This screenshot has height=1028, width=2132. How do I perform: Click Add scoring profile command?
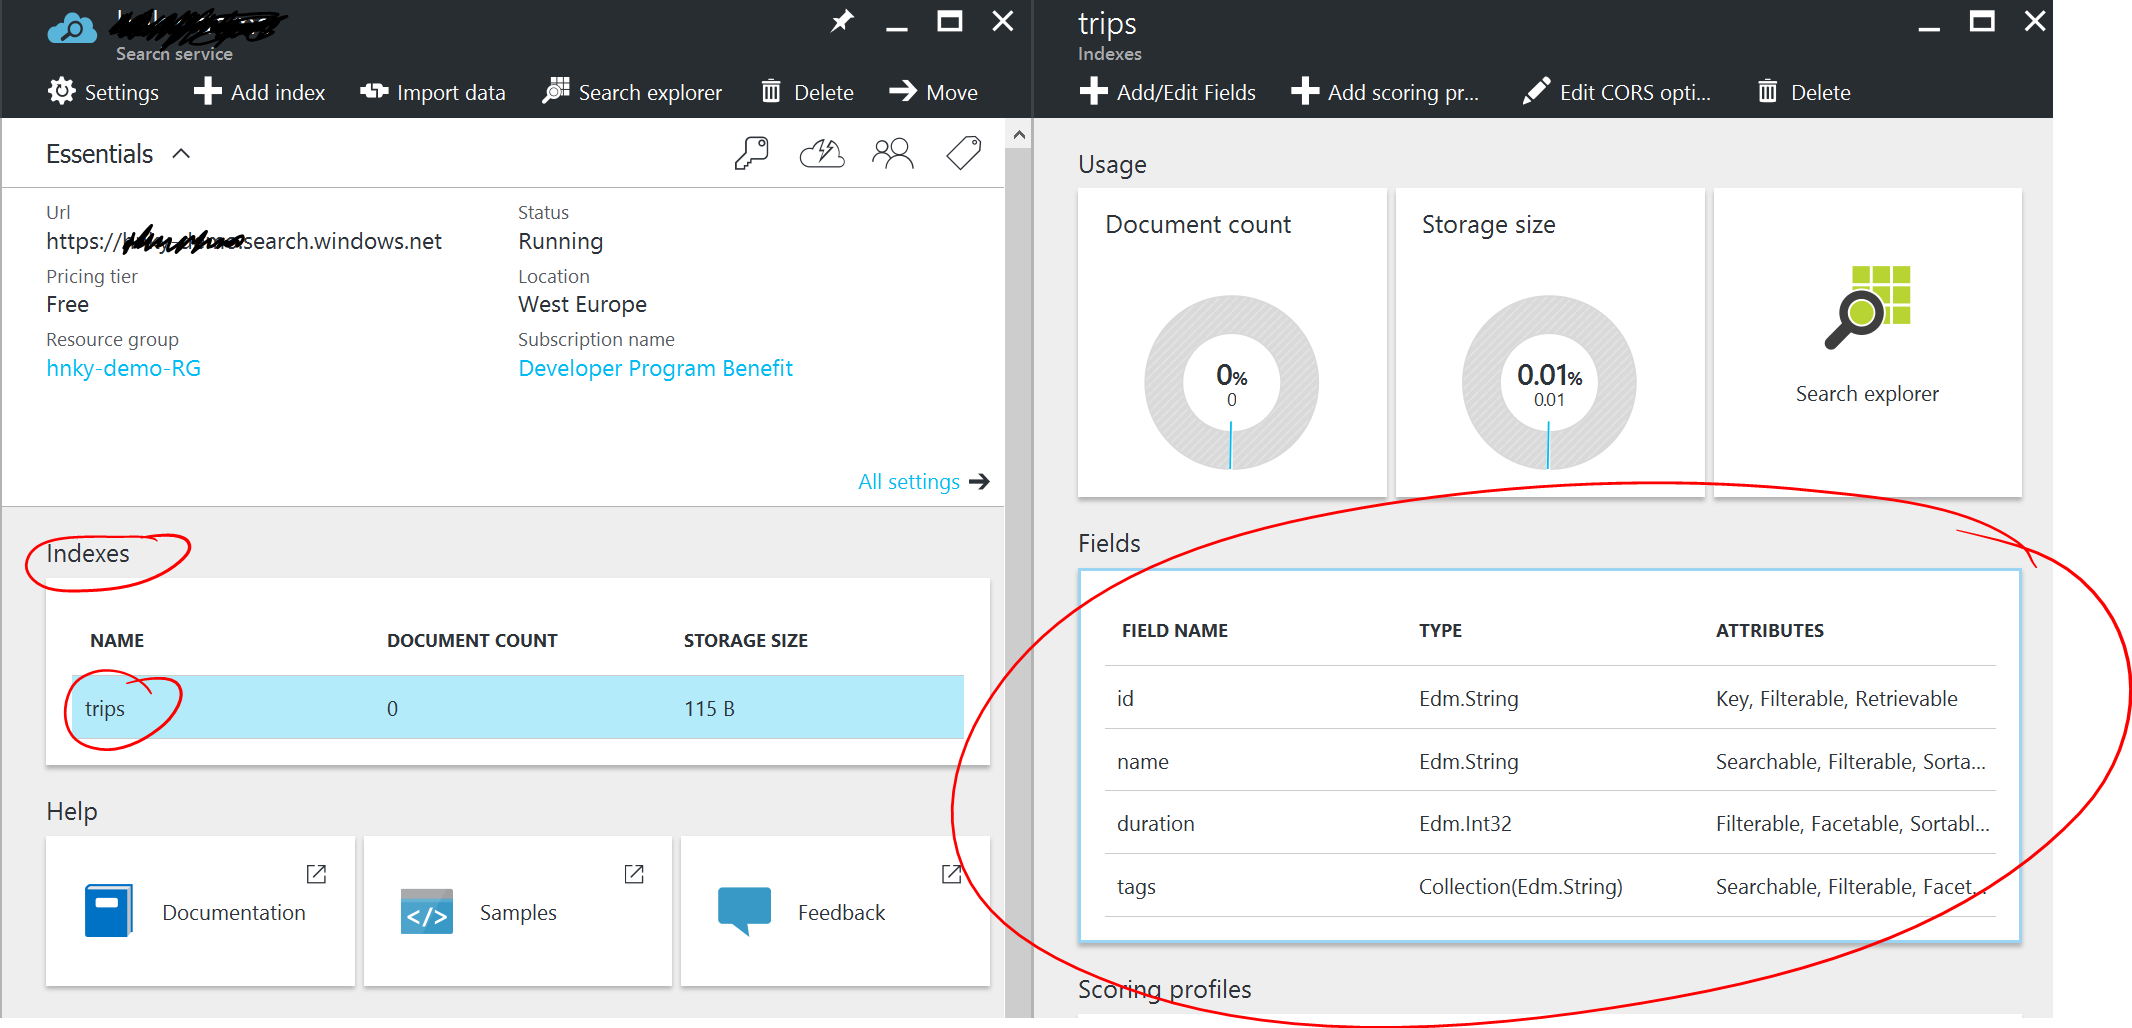pyautogui.click(x=1385, y=92)
